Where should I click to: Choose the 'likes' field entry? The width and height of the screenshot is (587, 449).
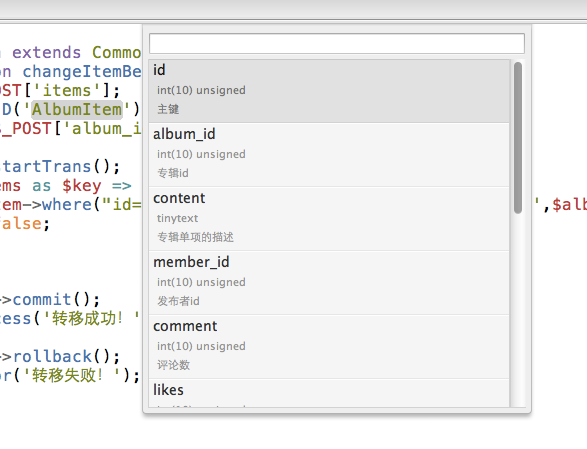click(329, 393)
